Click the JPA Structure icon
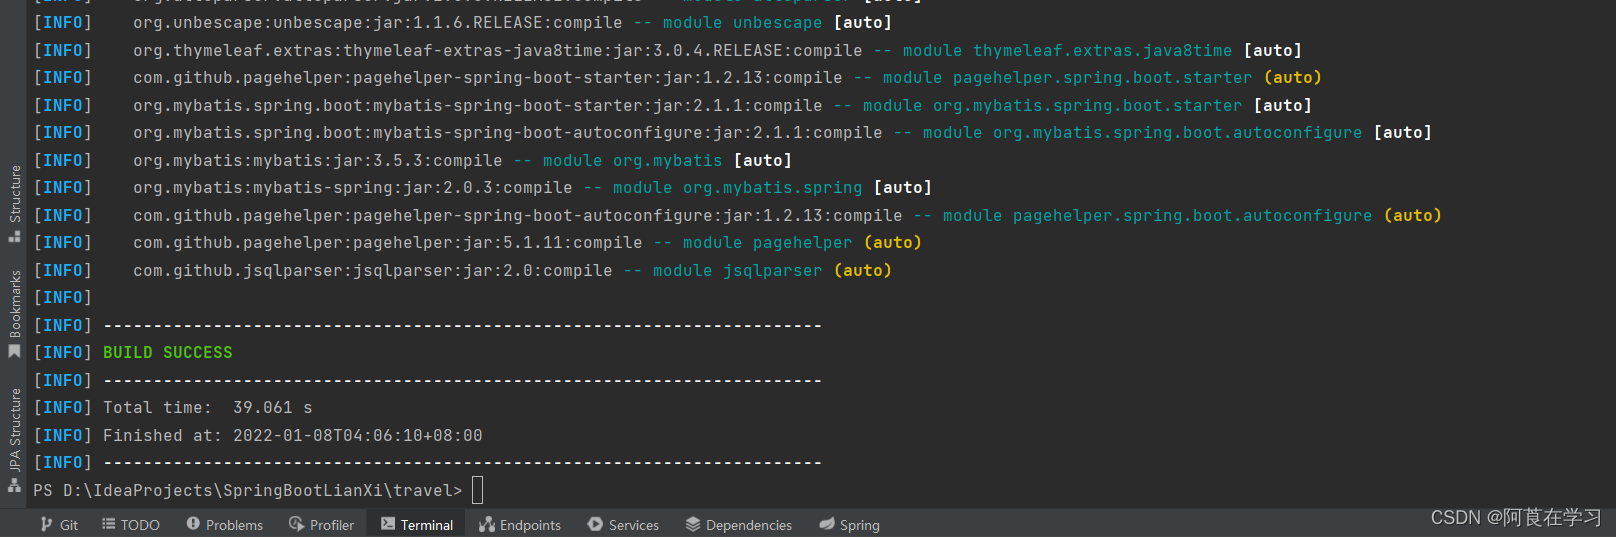This screenshot has height=537, width=1616. [x=14, y=485]
